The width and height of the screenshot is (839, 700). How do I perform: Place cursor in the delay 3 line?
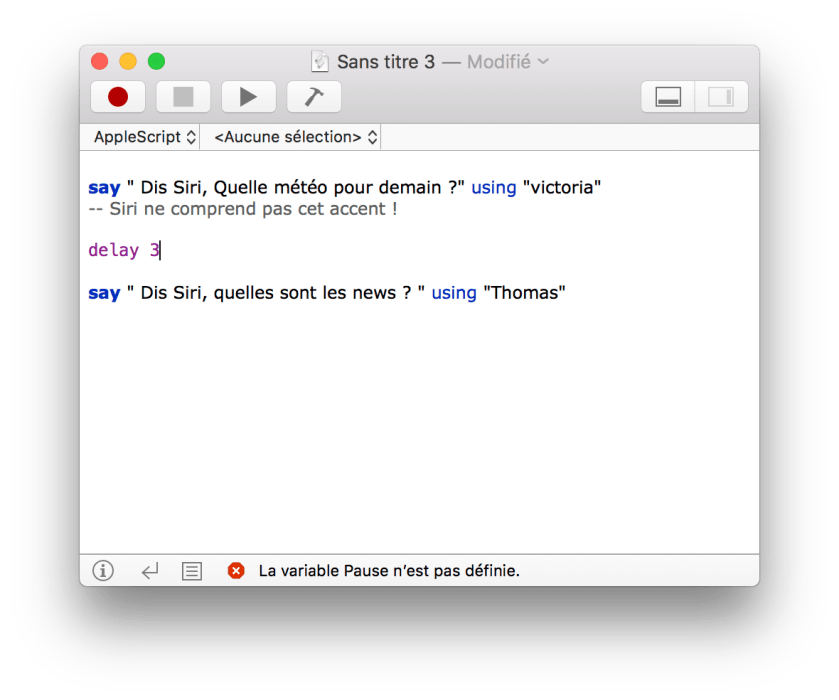124,251
